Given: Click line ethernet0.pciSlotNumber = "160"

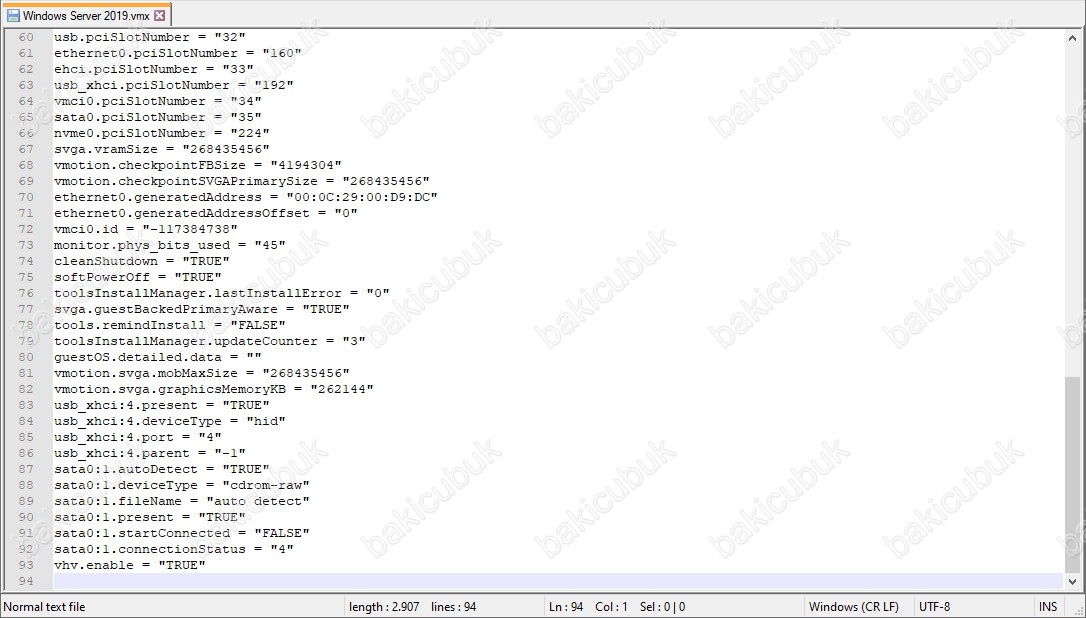Looking at the screenshot, I should coord(177,53).
